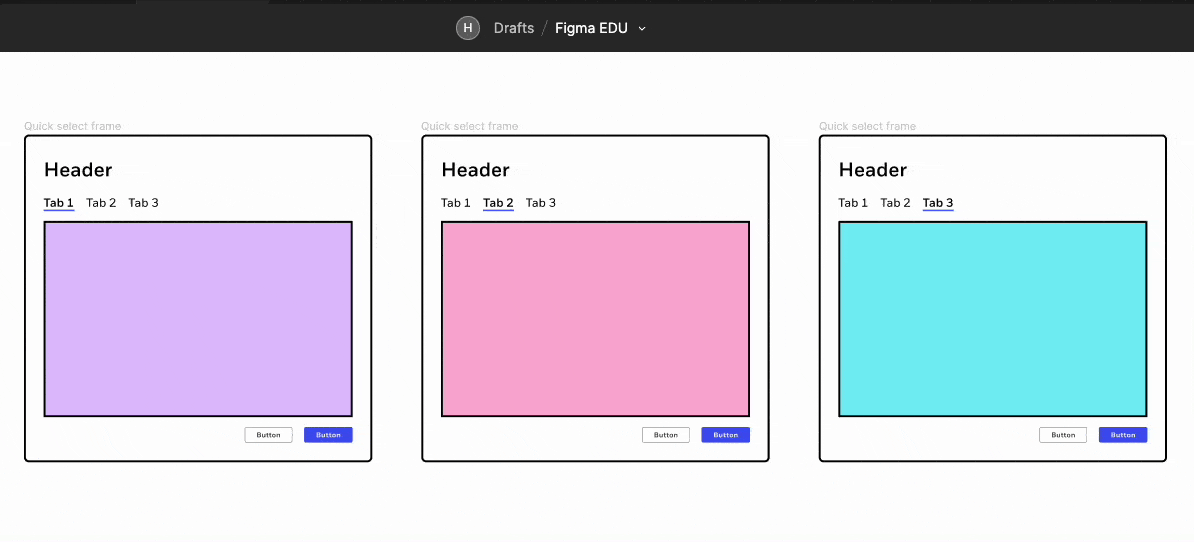Click the Figma EDU file name
Screen dimensions: 1194x542
tap(592, 28)
